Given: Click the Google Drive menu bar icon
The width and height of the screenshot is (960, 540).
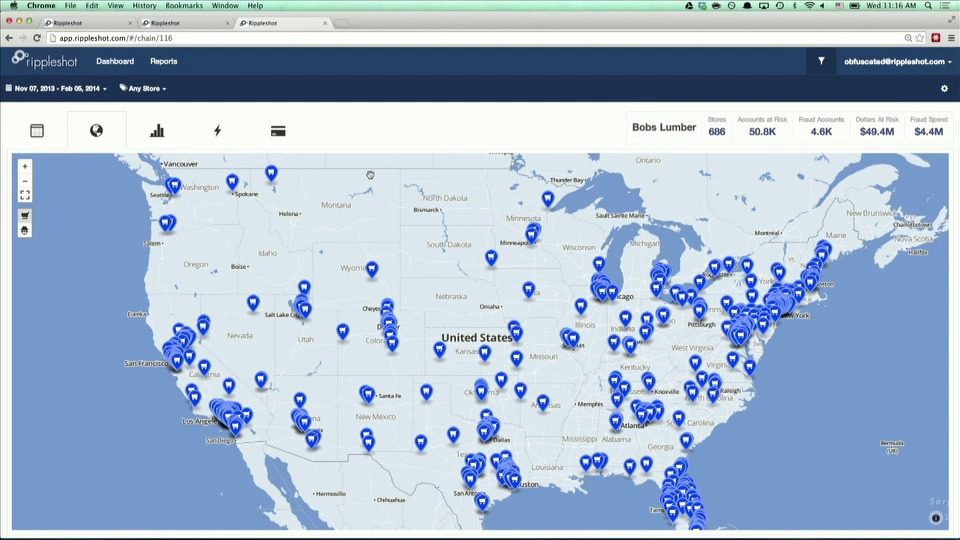Looking at the screenshot, I should click(x=689, y=6).
